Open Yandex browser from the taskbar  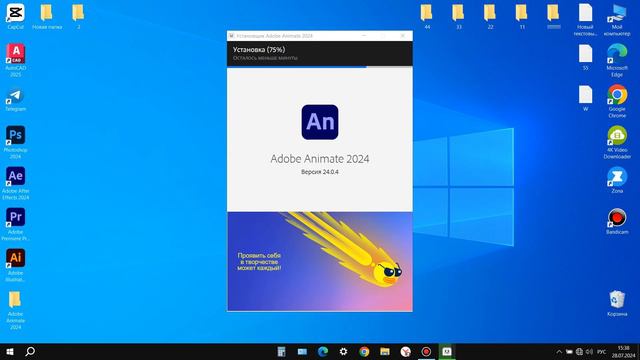tap(405, 351)
